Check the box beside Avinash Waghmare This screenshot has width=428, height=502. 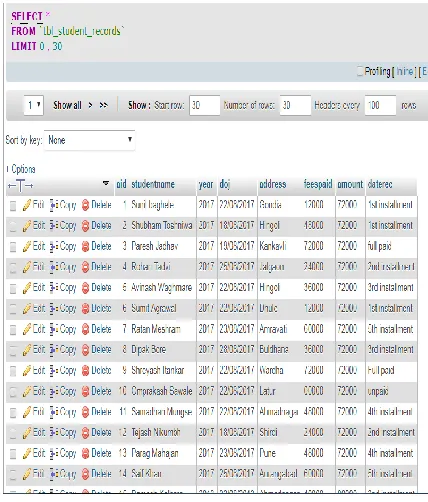tap(13, 288)
